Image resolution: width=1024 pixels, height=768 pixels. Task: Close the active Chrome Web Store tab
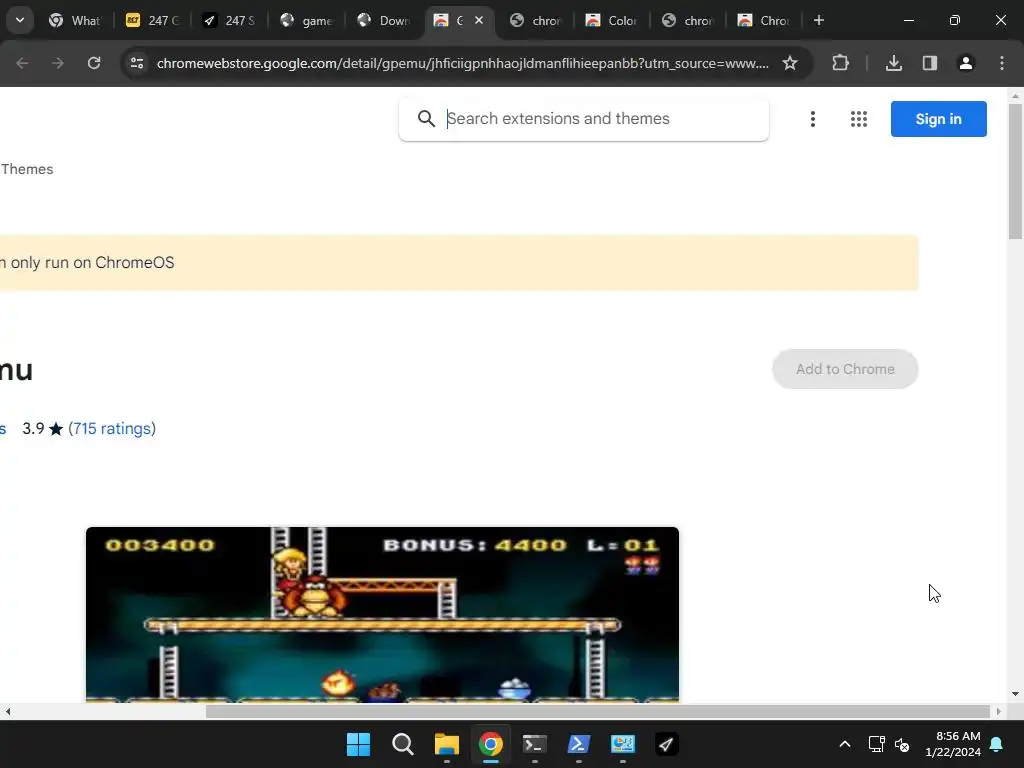click(x=479, y=20)
